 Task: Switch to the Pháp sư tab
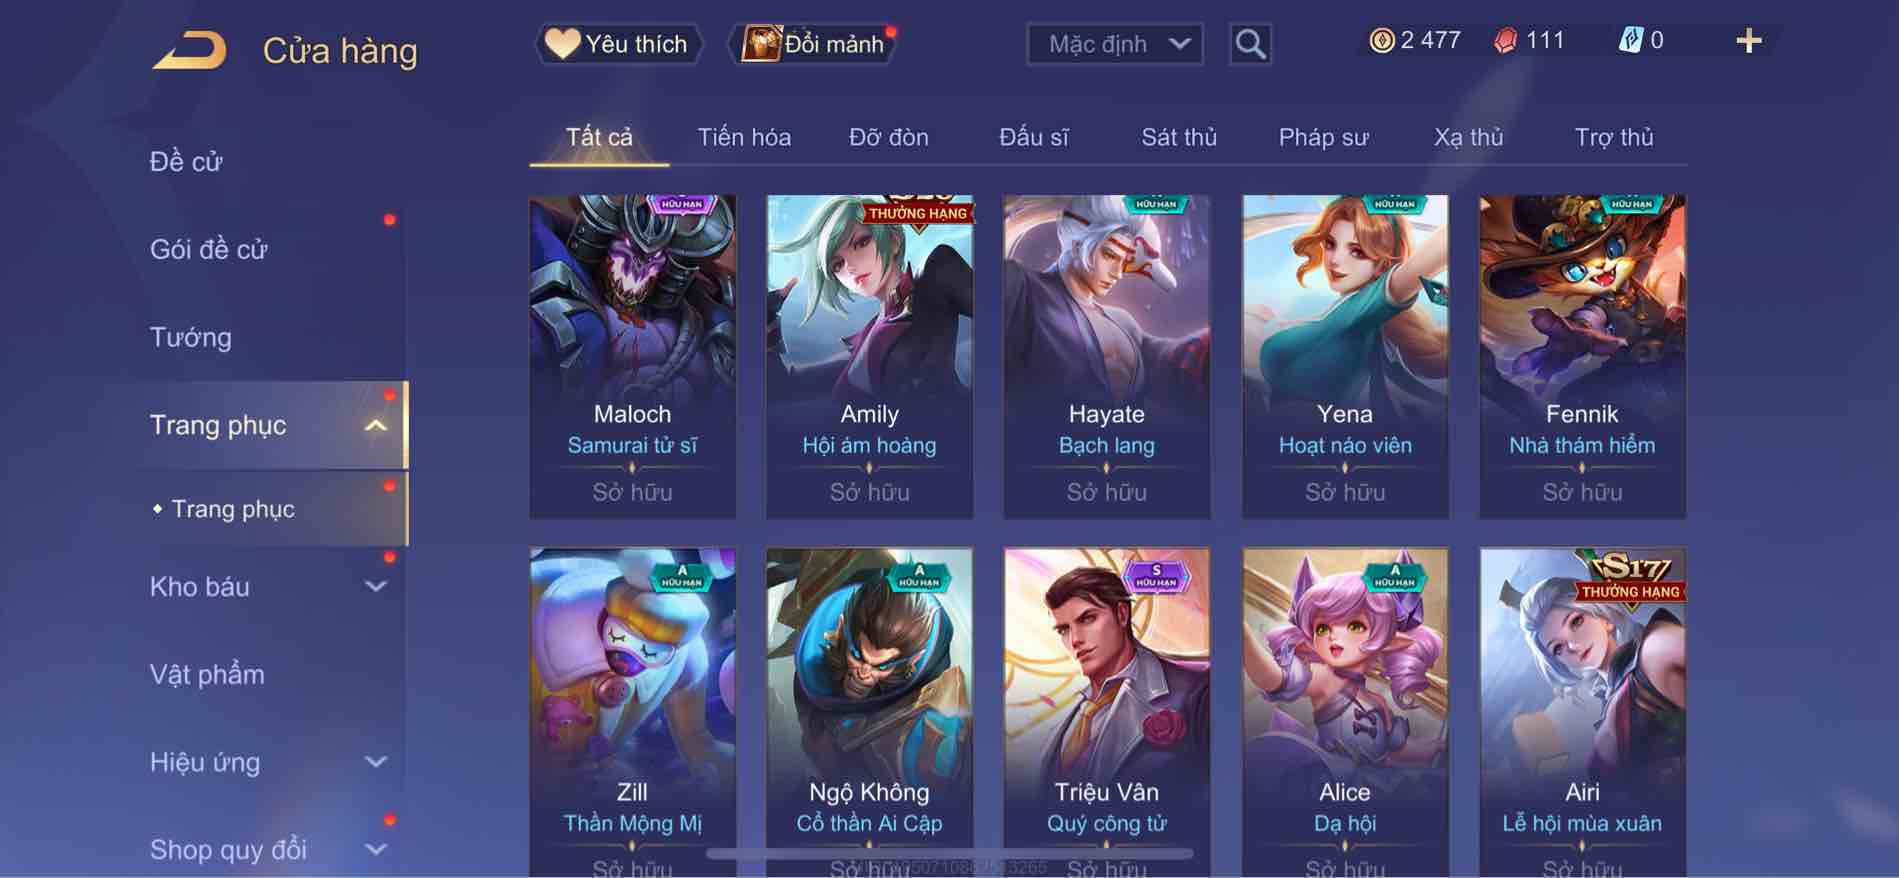click(1323, 137)
